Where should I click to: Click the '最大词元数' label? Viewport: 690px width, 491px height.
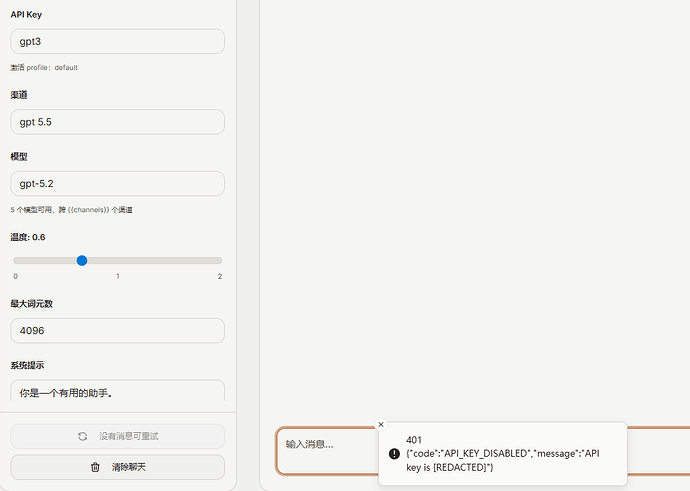pyautogui.click(x=32, y=304)
